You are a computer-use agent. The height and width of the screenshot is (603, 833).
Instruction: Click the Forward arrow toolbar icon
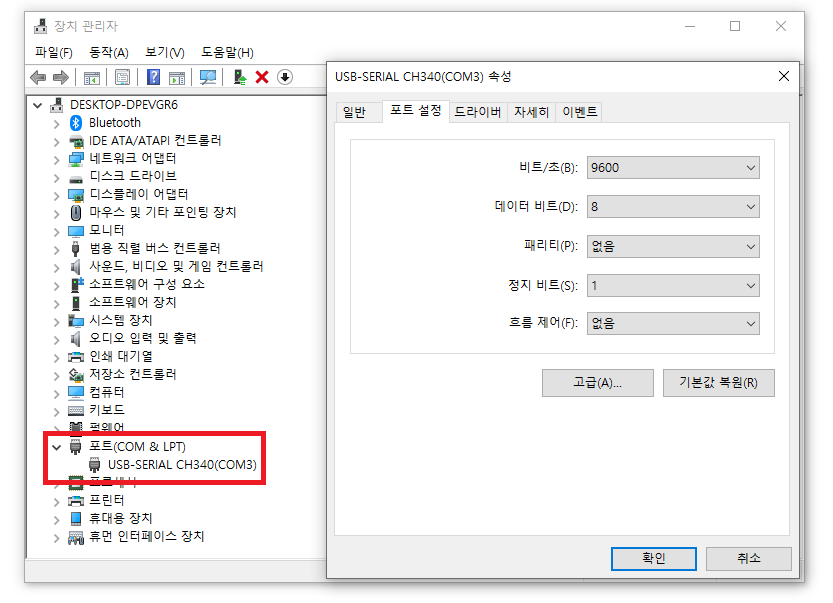click(61, 78)
